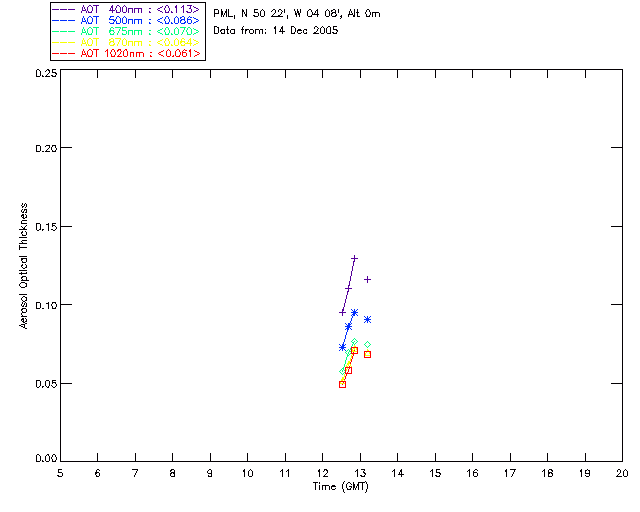Click the 0.20 y-axis tick label
The width and height of the screenshot is (640, 512).
coord(46,148)
